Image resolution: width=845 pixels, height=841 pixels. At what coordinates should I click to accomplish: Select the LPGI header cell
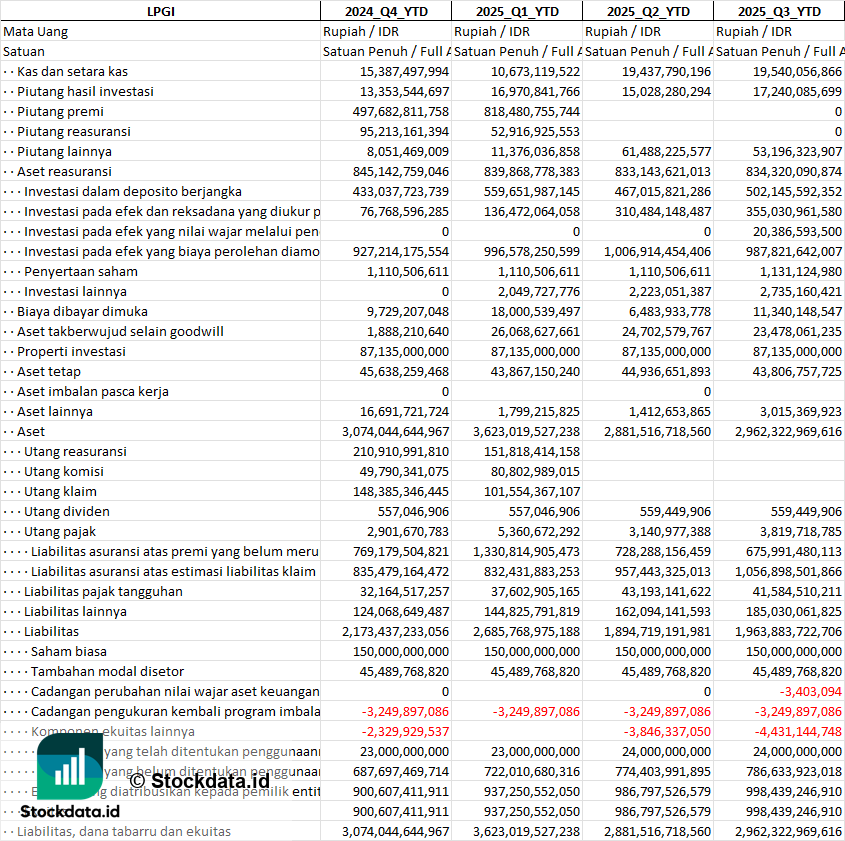161,11
